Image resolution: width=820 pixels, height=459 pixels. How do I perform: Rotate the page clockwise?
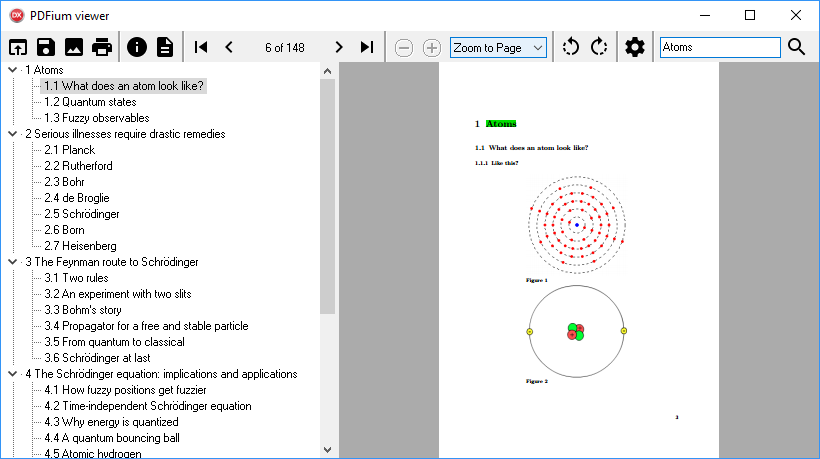[599, 47]
